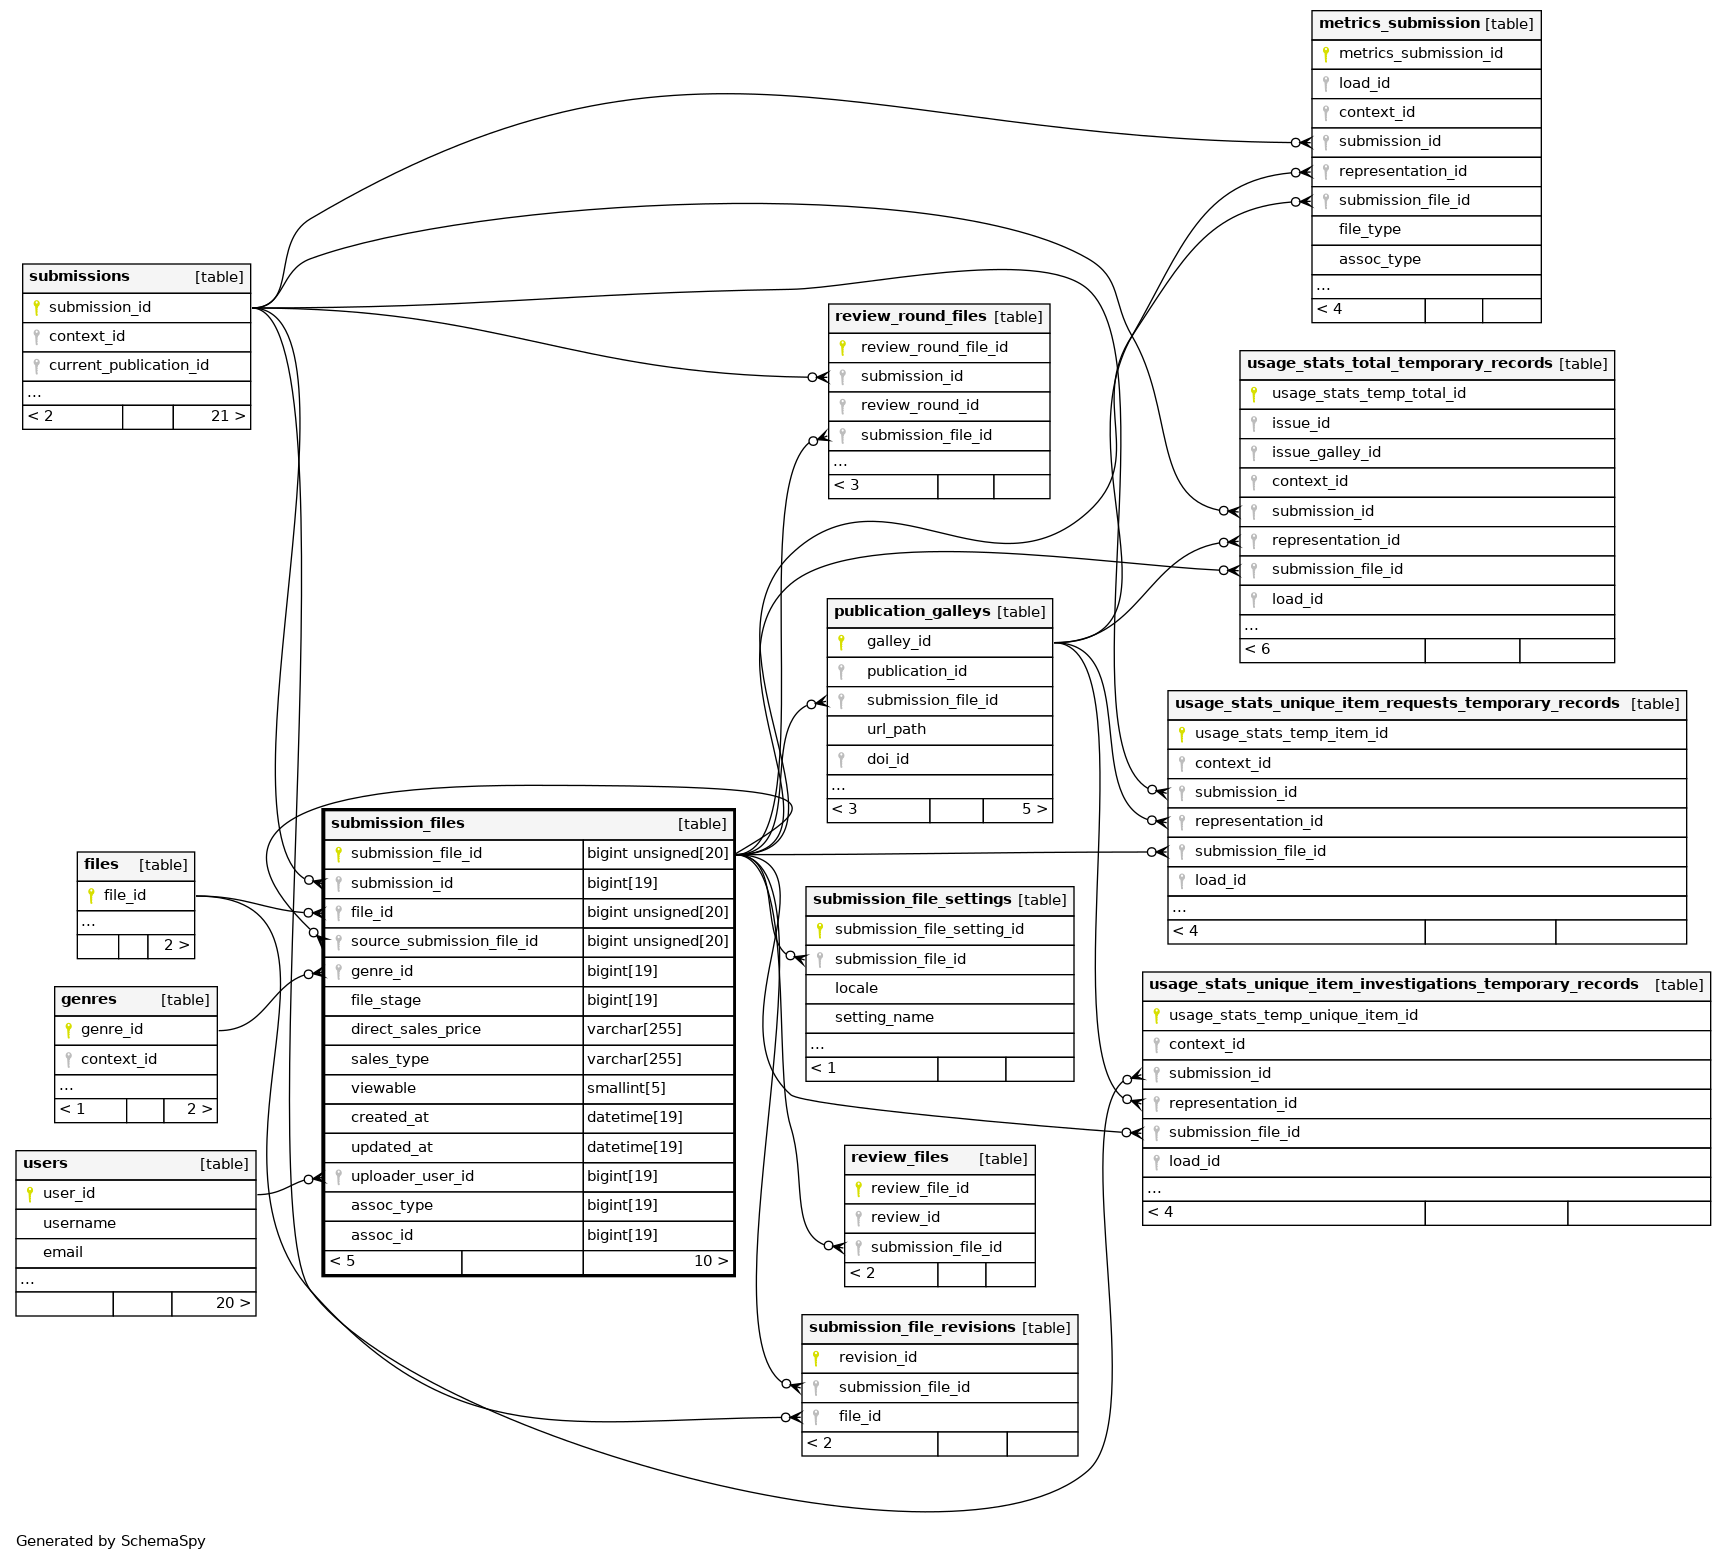This screenshot has width=1727, height=1561.
Task: Click the key icon next to usage_stats_temp_total_id
Action: click(1254, 394)
